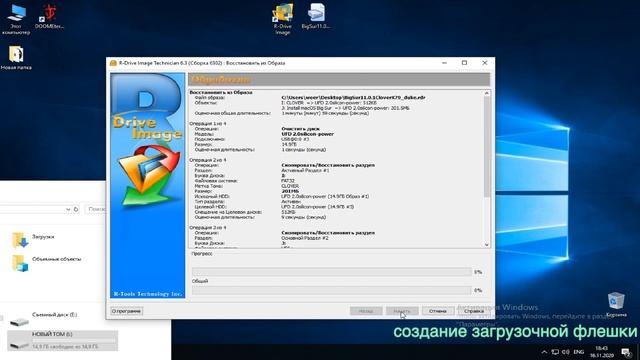Click the Назад button
The image size is (640, 360).
coord(366,311)
